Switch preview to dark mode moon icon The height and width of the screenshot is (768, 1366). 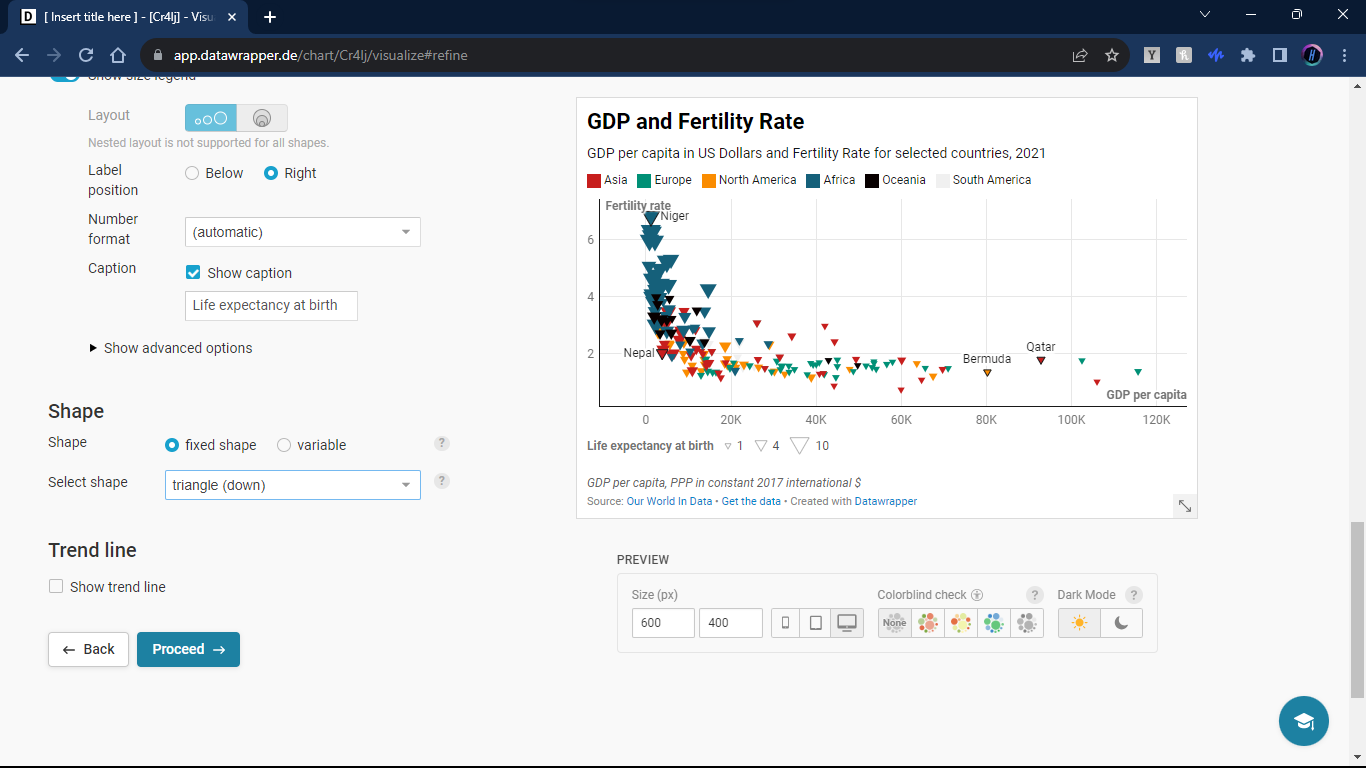click(x=1121, y=623)
